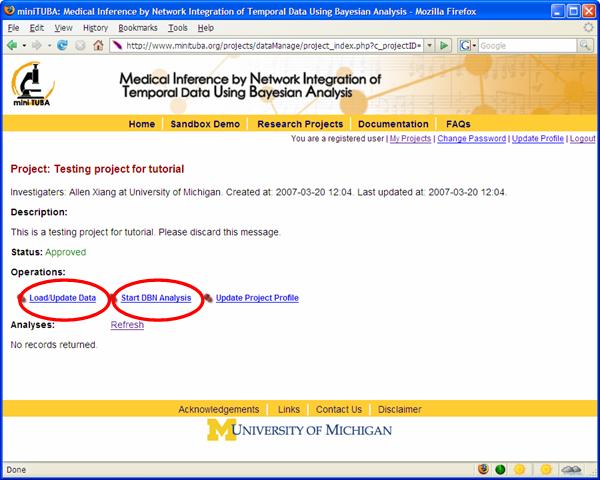
Task: Click the Start DBN Analysis link
Action: (x=156, y=298)
